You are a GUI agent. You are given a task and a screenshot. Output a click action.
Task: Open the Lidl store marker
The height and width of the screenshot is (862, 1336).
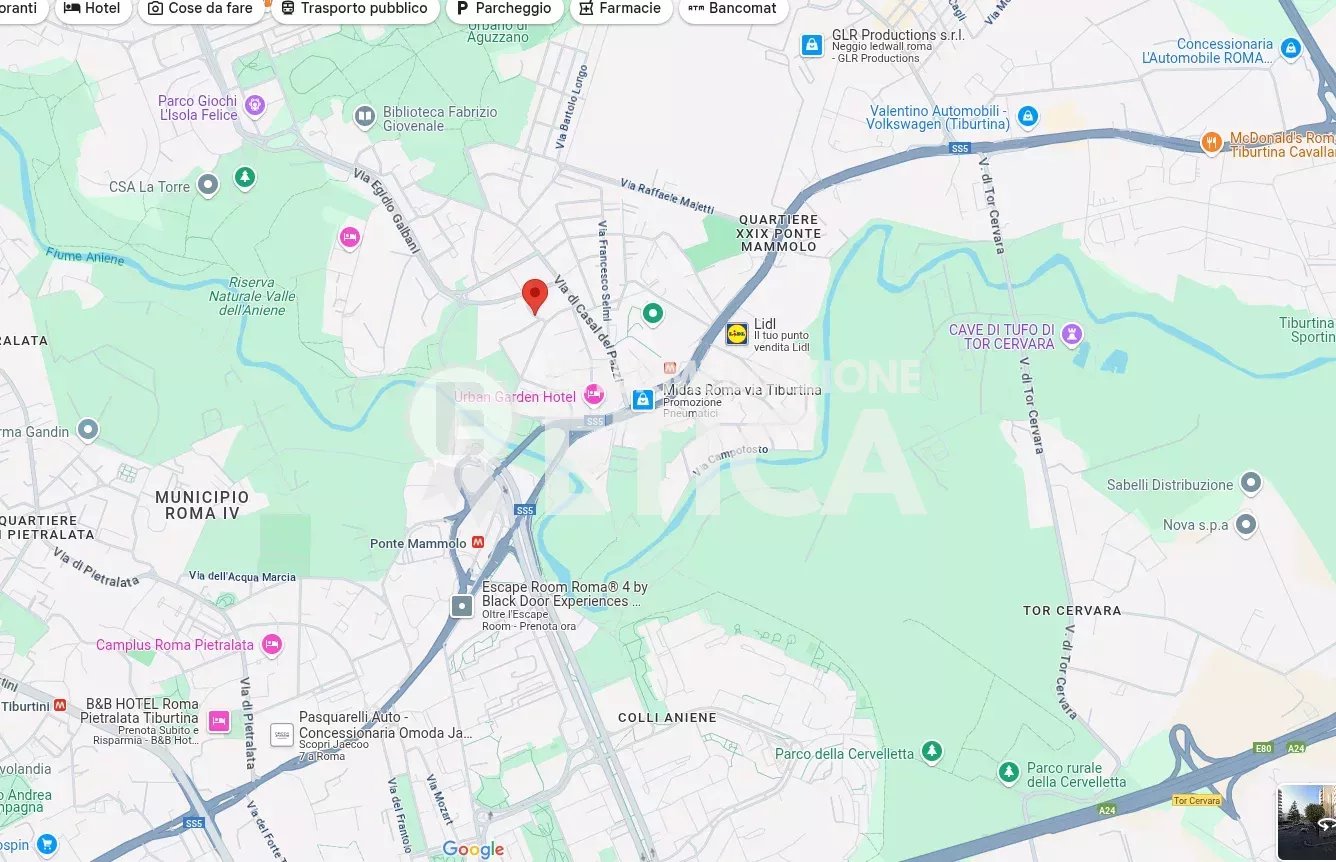[x=737, y=334]
